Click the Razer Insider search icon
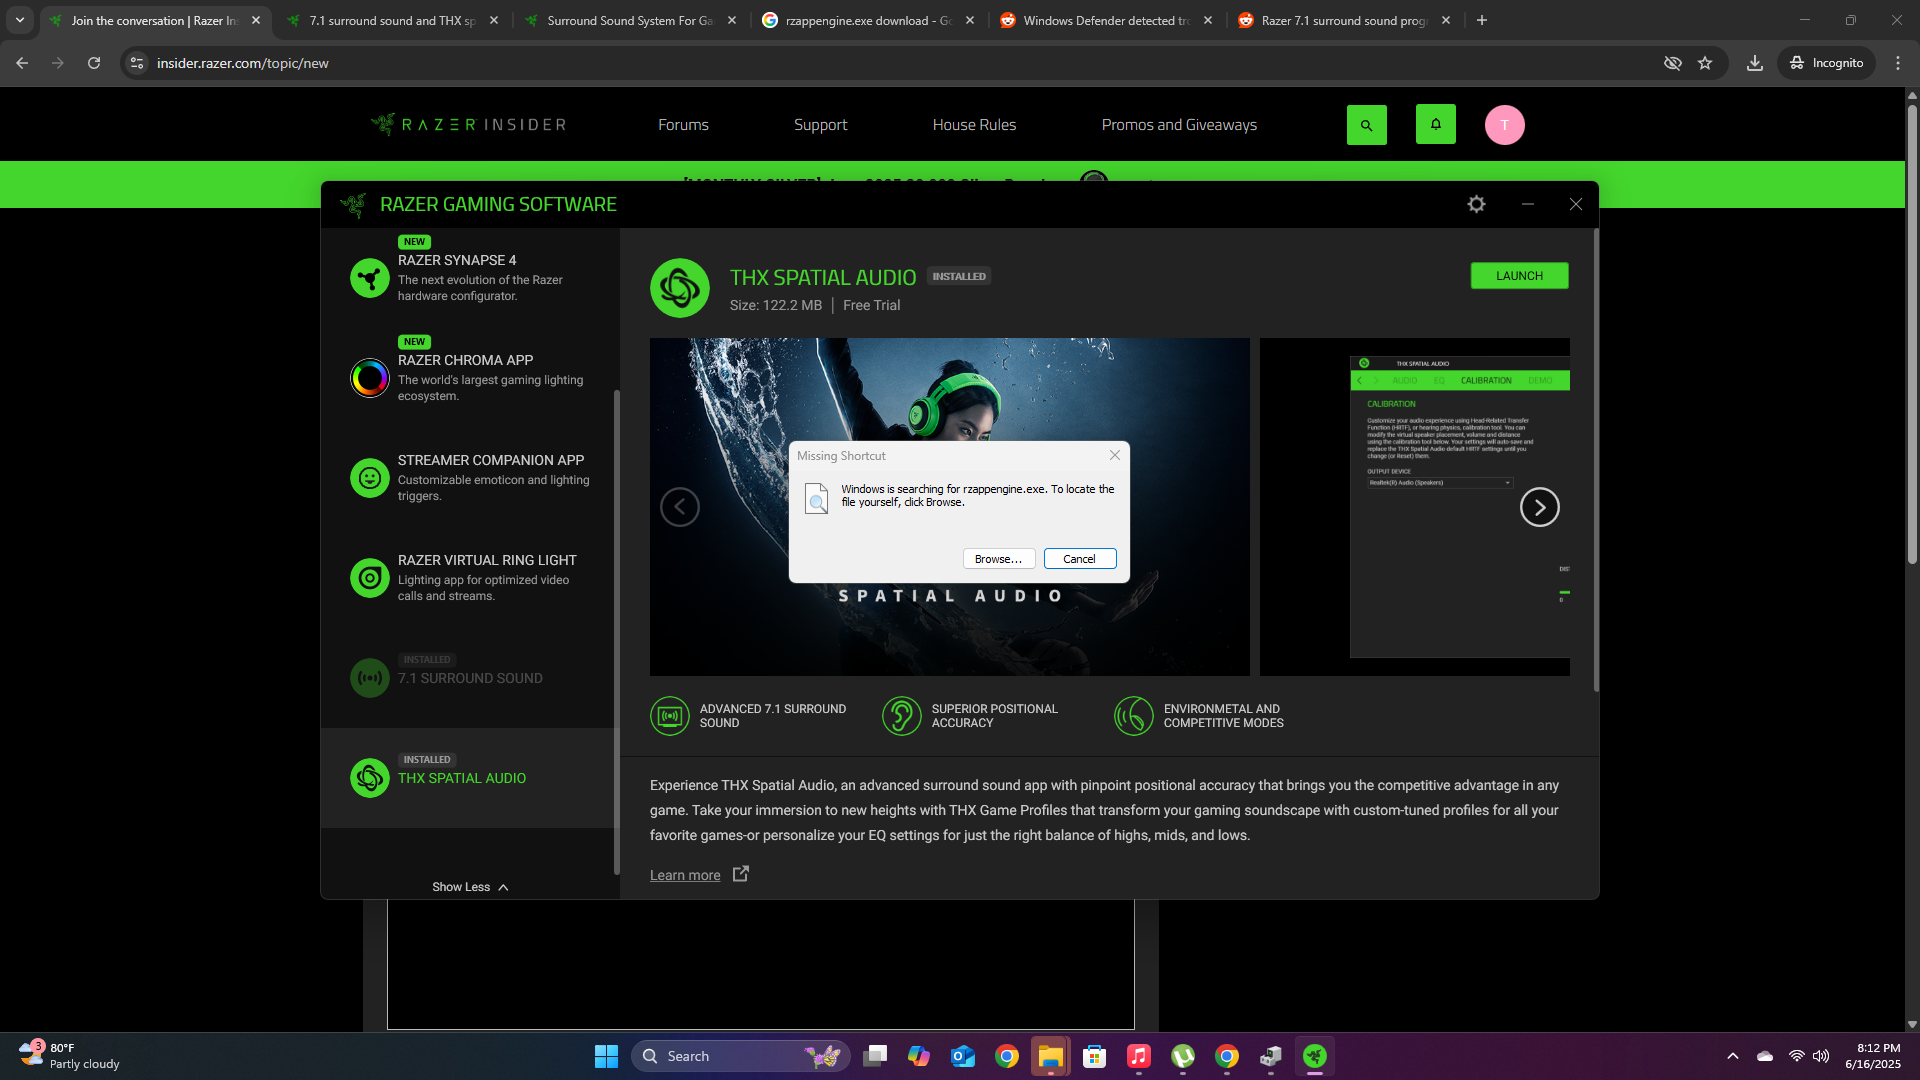Screen dimensions: 1920x1080 pos(1367,125)
